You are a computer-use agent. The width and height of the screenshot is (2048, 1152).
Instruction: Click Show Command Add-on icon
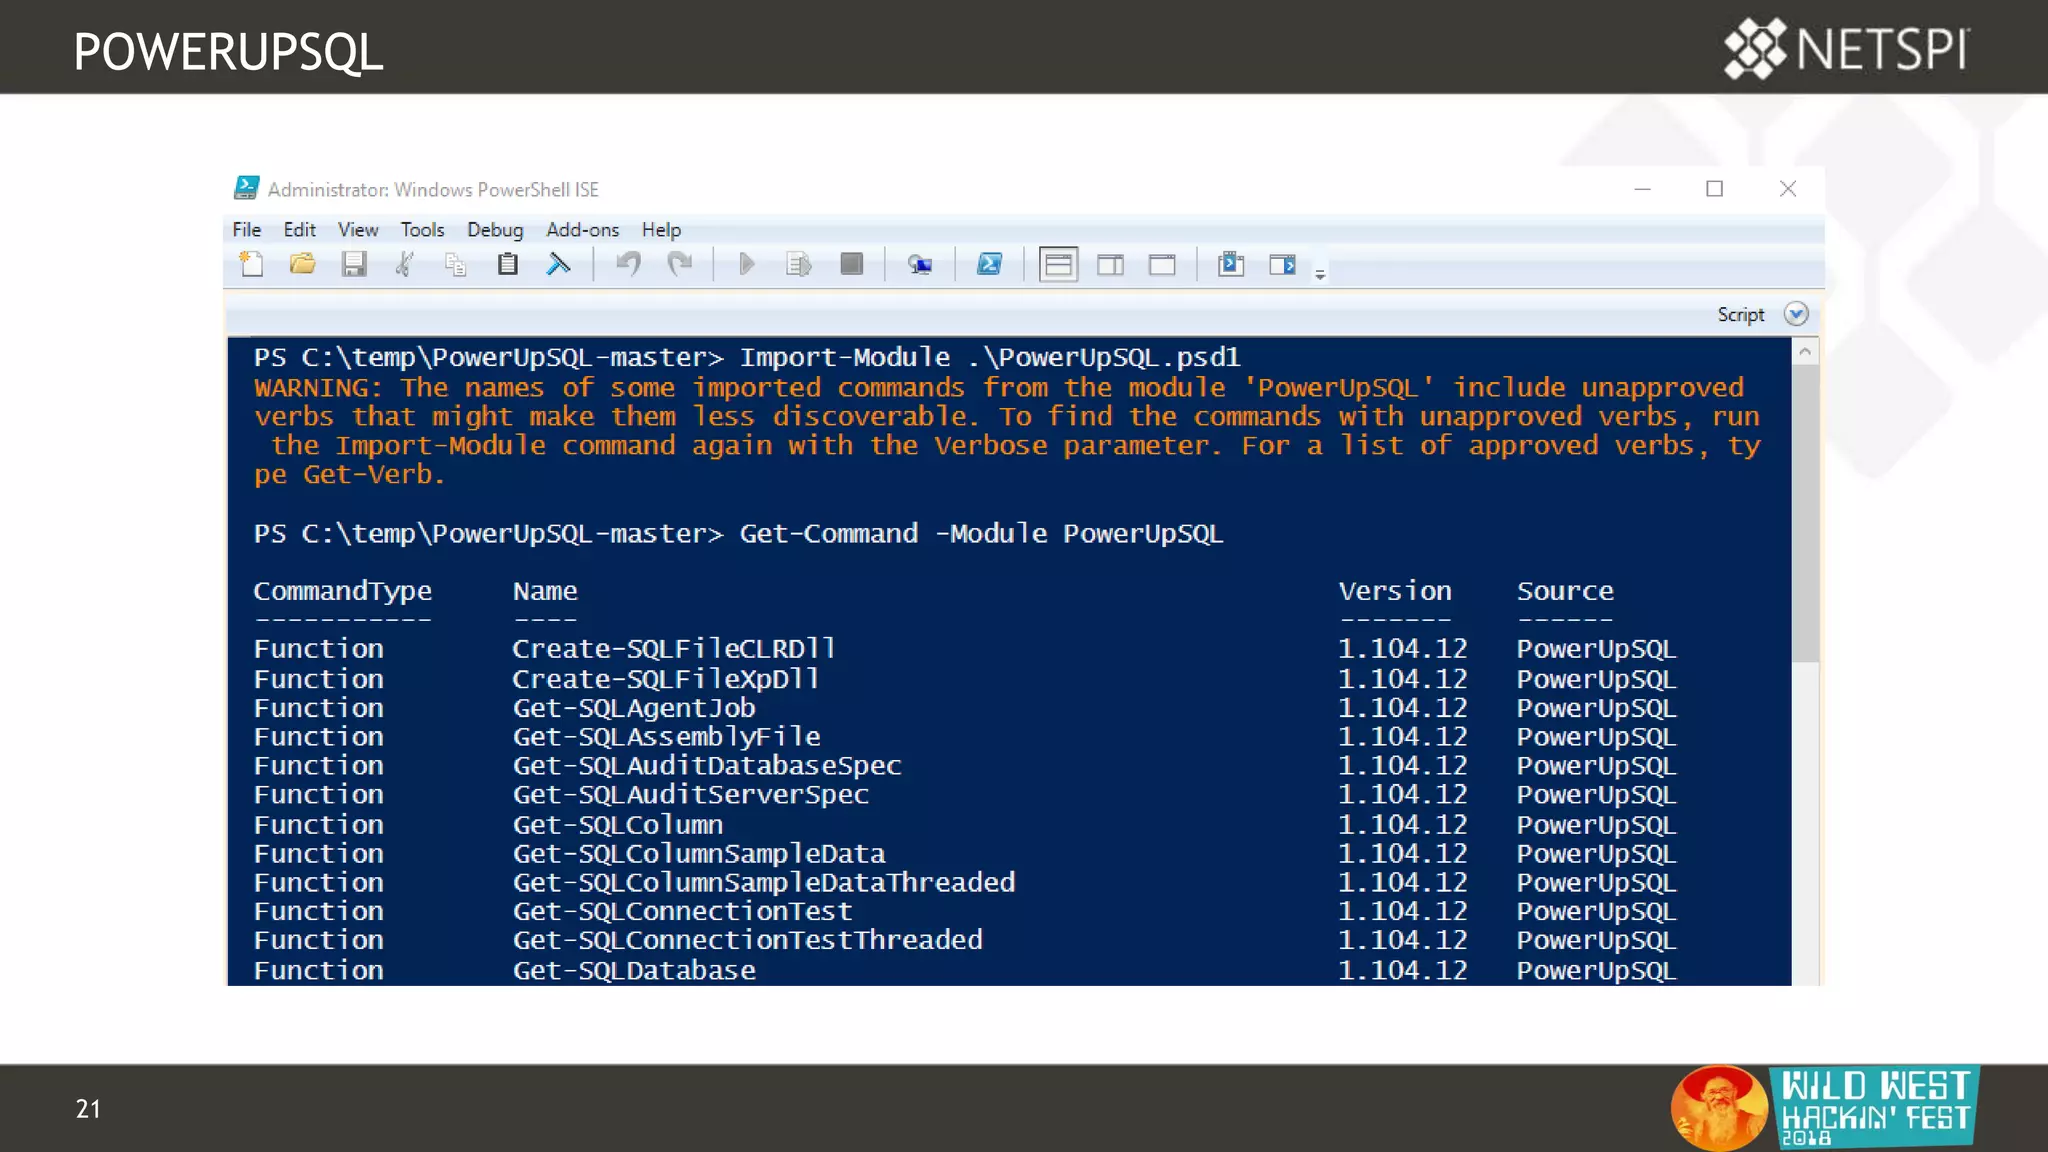[1283, 265]
